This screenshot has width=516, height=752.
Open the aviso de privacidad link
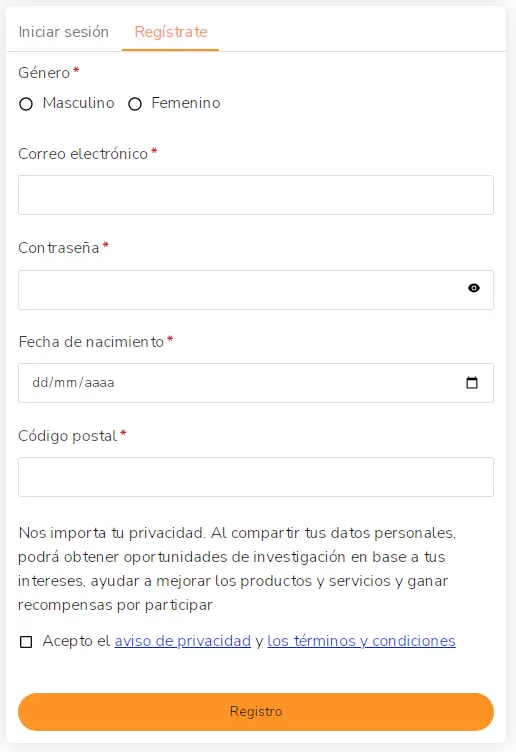[x=183, y=641]
